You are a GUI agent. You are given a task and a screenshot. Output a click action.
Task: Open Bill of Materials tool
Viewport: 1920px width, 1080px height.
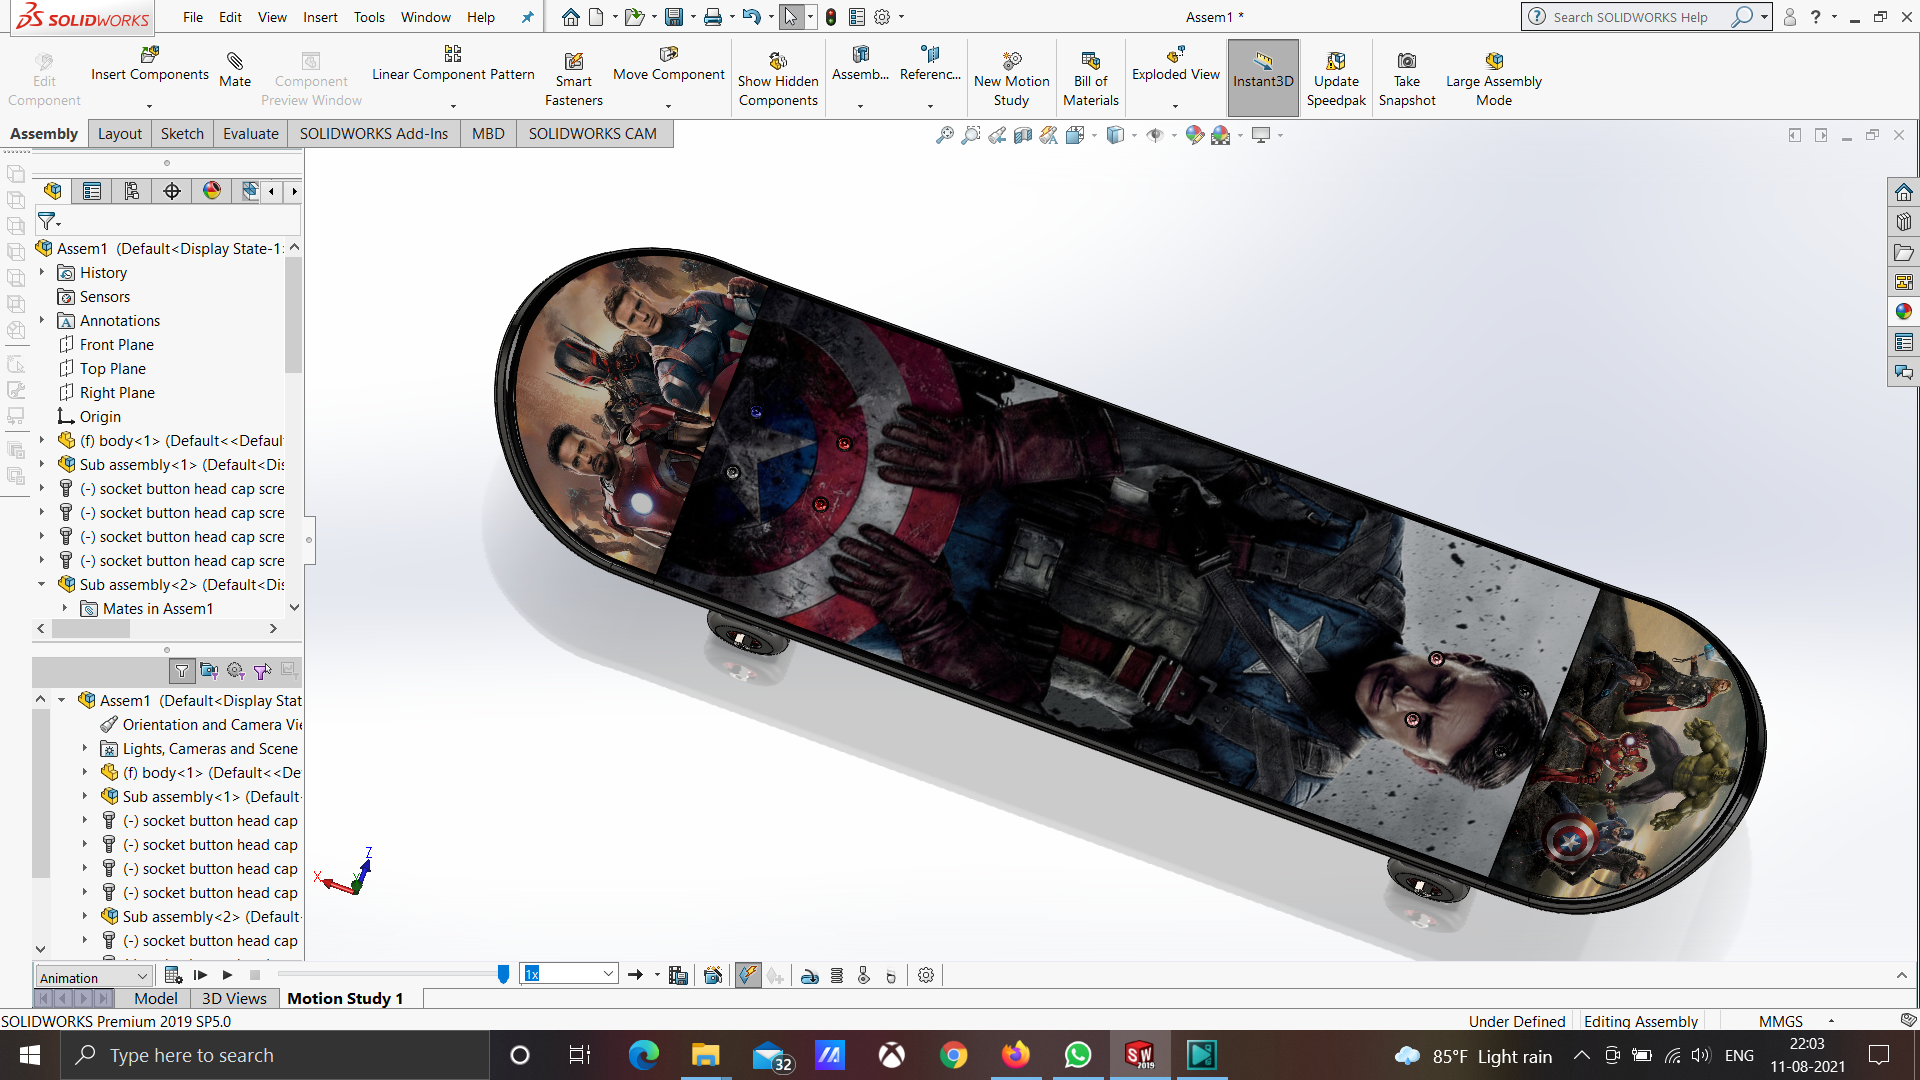click(1090, 78)
